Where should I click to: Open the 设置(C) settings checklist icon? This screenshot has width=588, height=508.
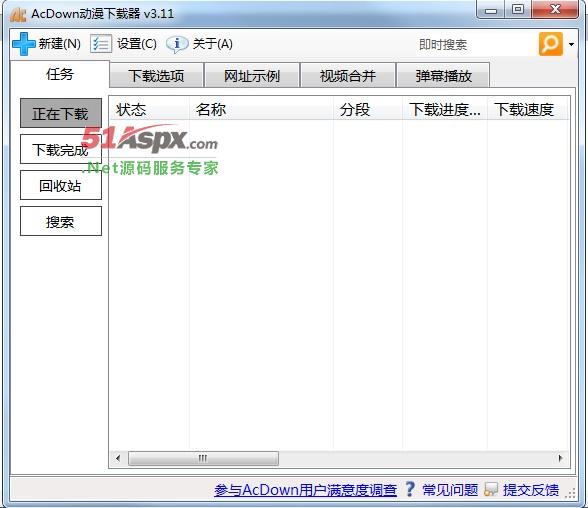click(101, 44)
